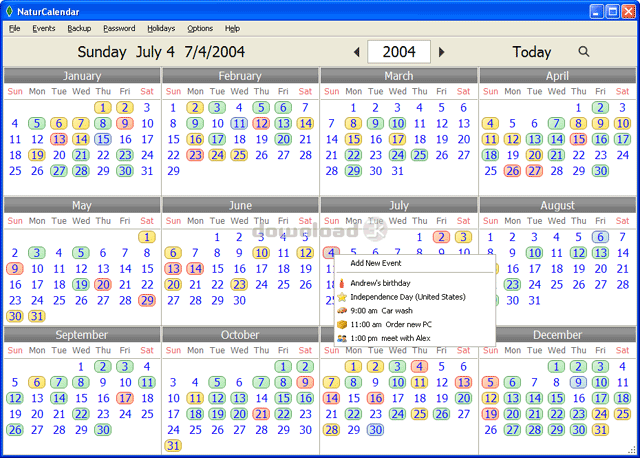Click the NaturCalendar leaf title icon

pos(9,11)
